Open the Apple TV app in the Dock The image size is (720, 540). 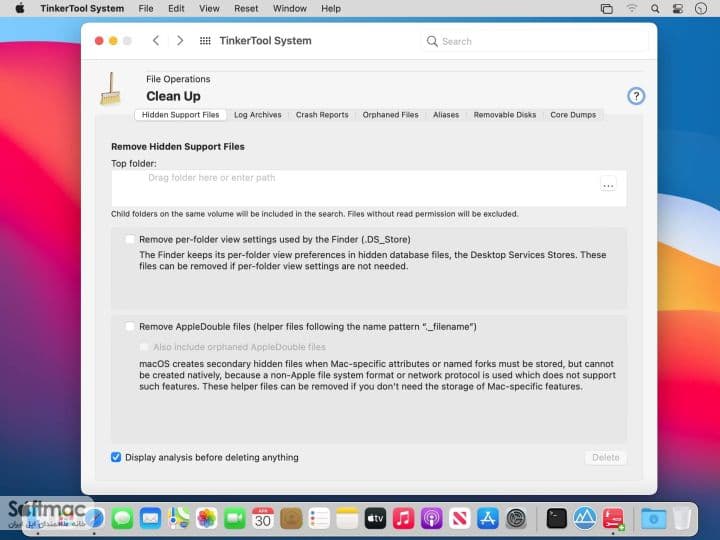click(375, 519)
